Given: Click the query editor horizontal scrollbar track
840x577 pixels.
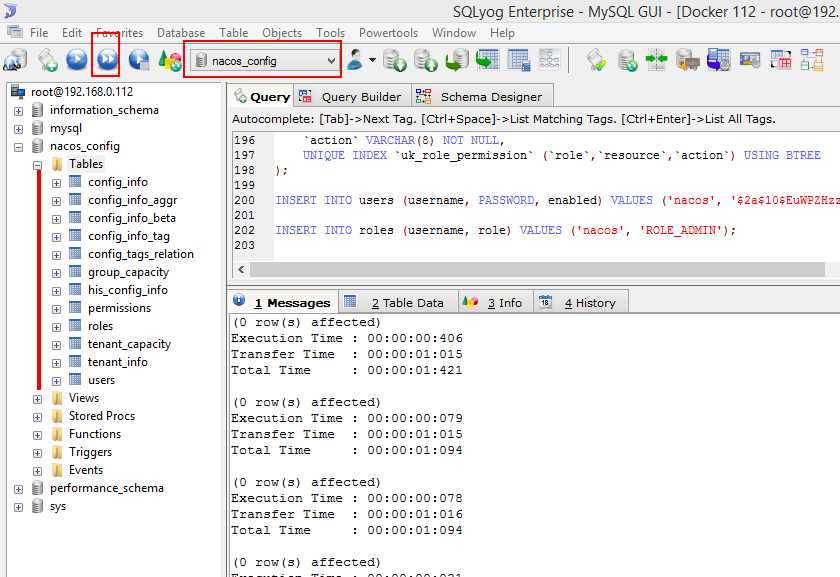Looking at the screenshot, I should (x=537, y=269).
